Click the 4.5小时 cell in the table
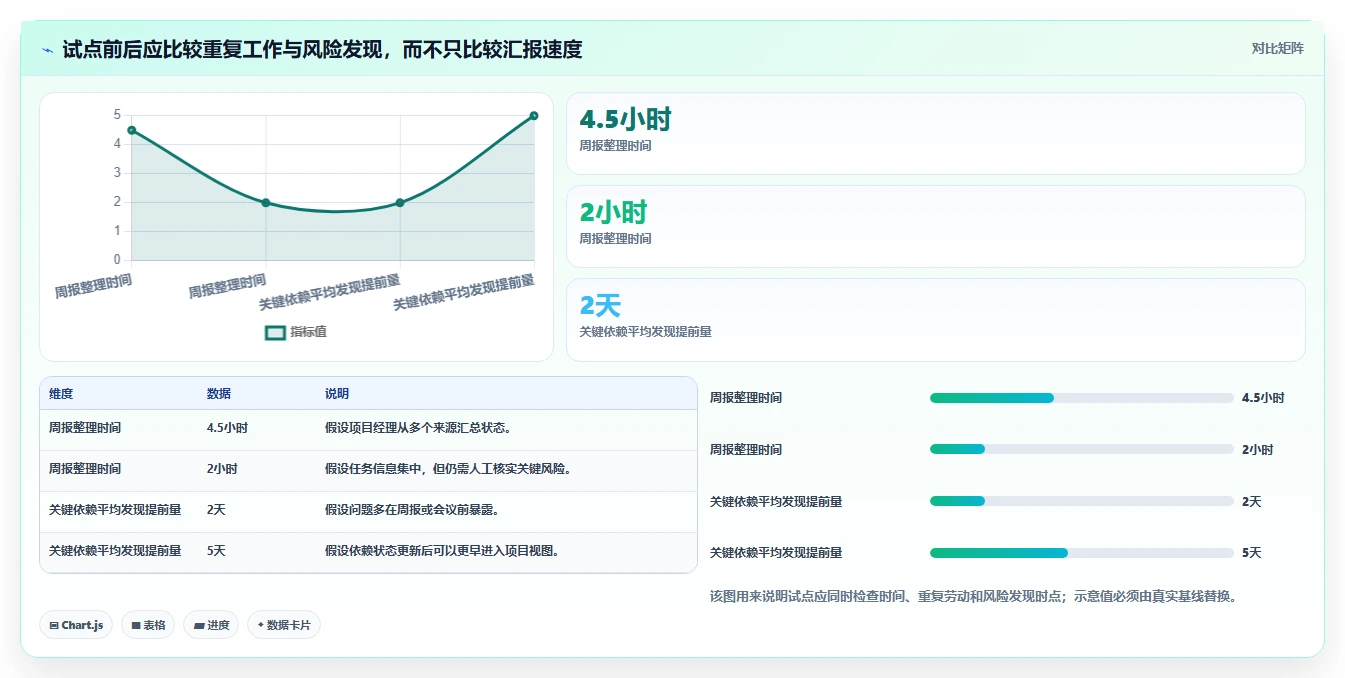The height and width of the screenshot is (678, 1345). click(x=227, y=428)
